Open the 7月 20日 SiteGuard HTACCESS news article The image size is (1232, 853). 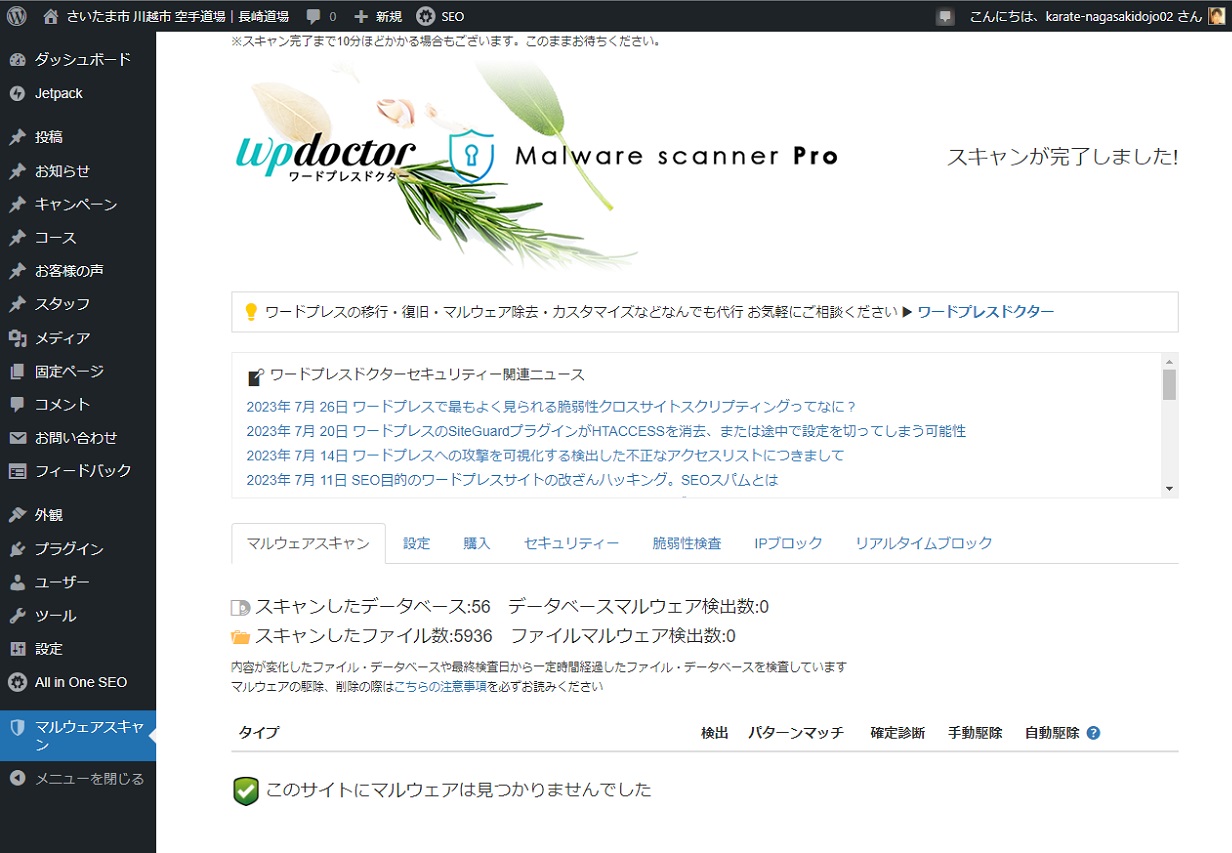(x=606, y=431)
